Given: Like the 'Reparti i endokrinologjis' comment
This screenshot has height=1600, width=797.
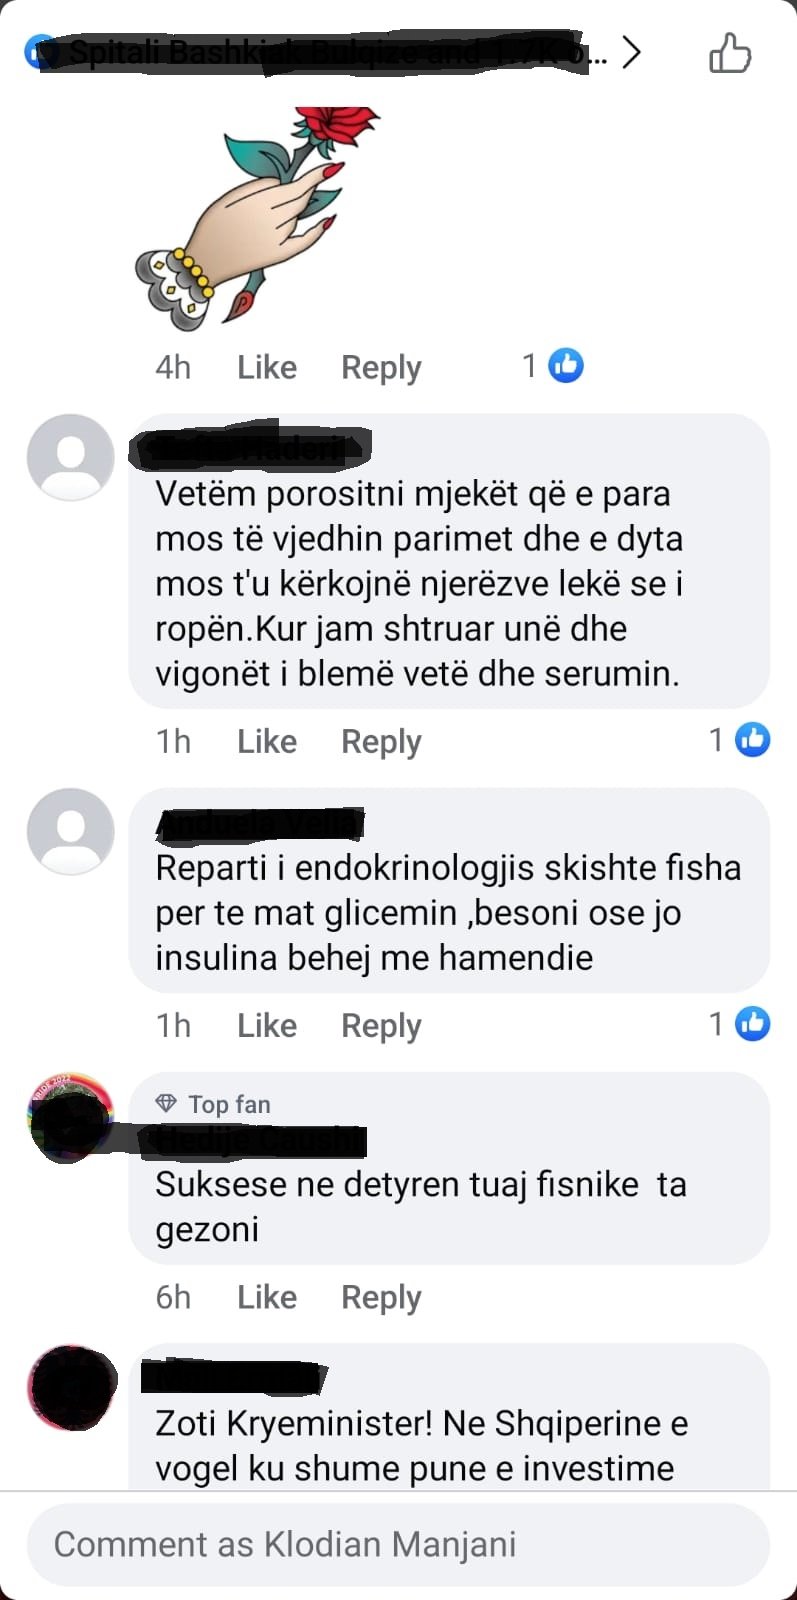Looking at the screenshot, I should click(267, 1025).
